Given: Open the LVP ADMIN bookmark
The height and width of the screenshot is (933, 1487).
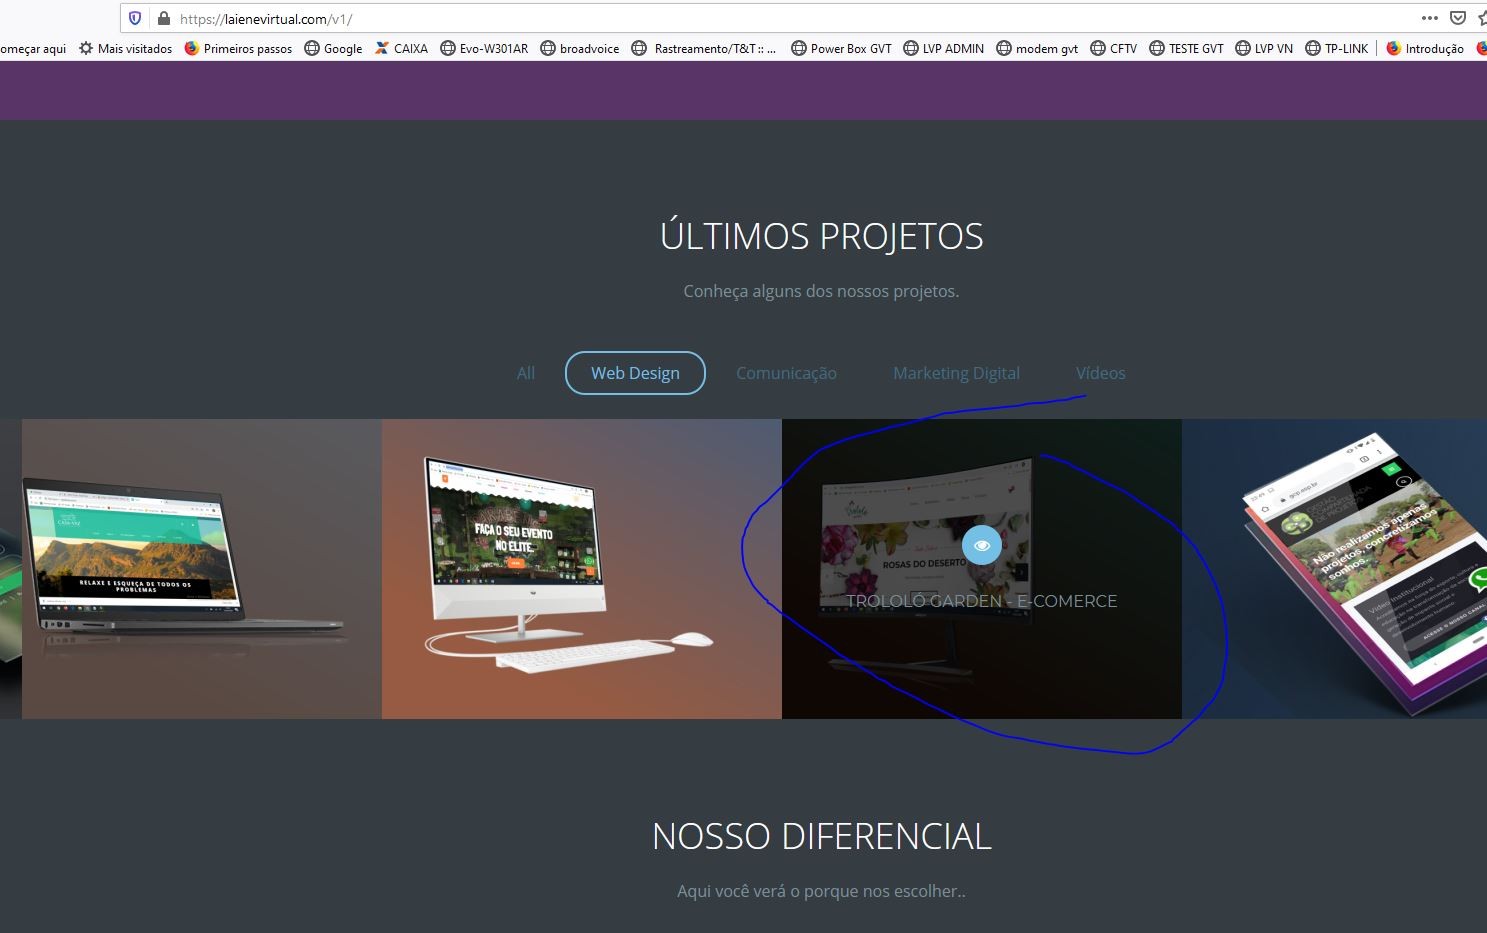Looking at the screenshot, I should (x=944, y=48).
